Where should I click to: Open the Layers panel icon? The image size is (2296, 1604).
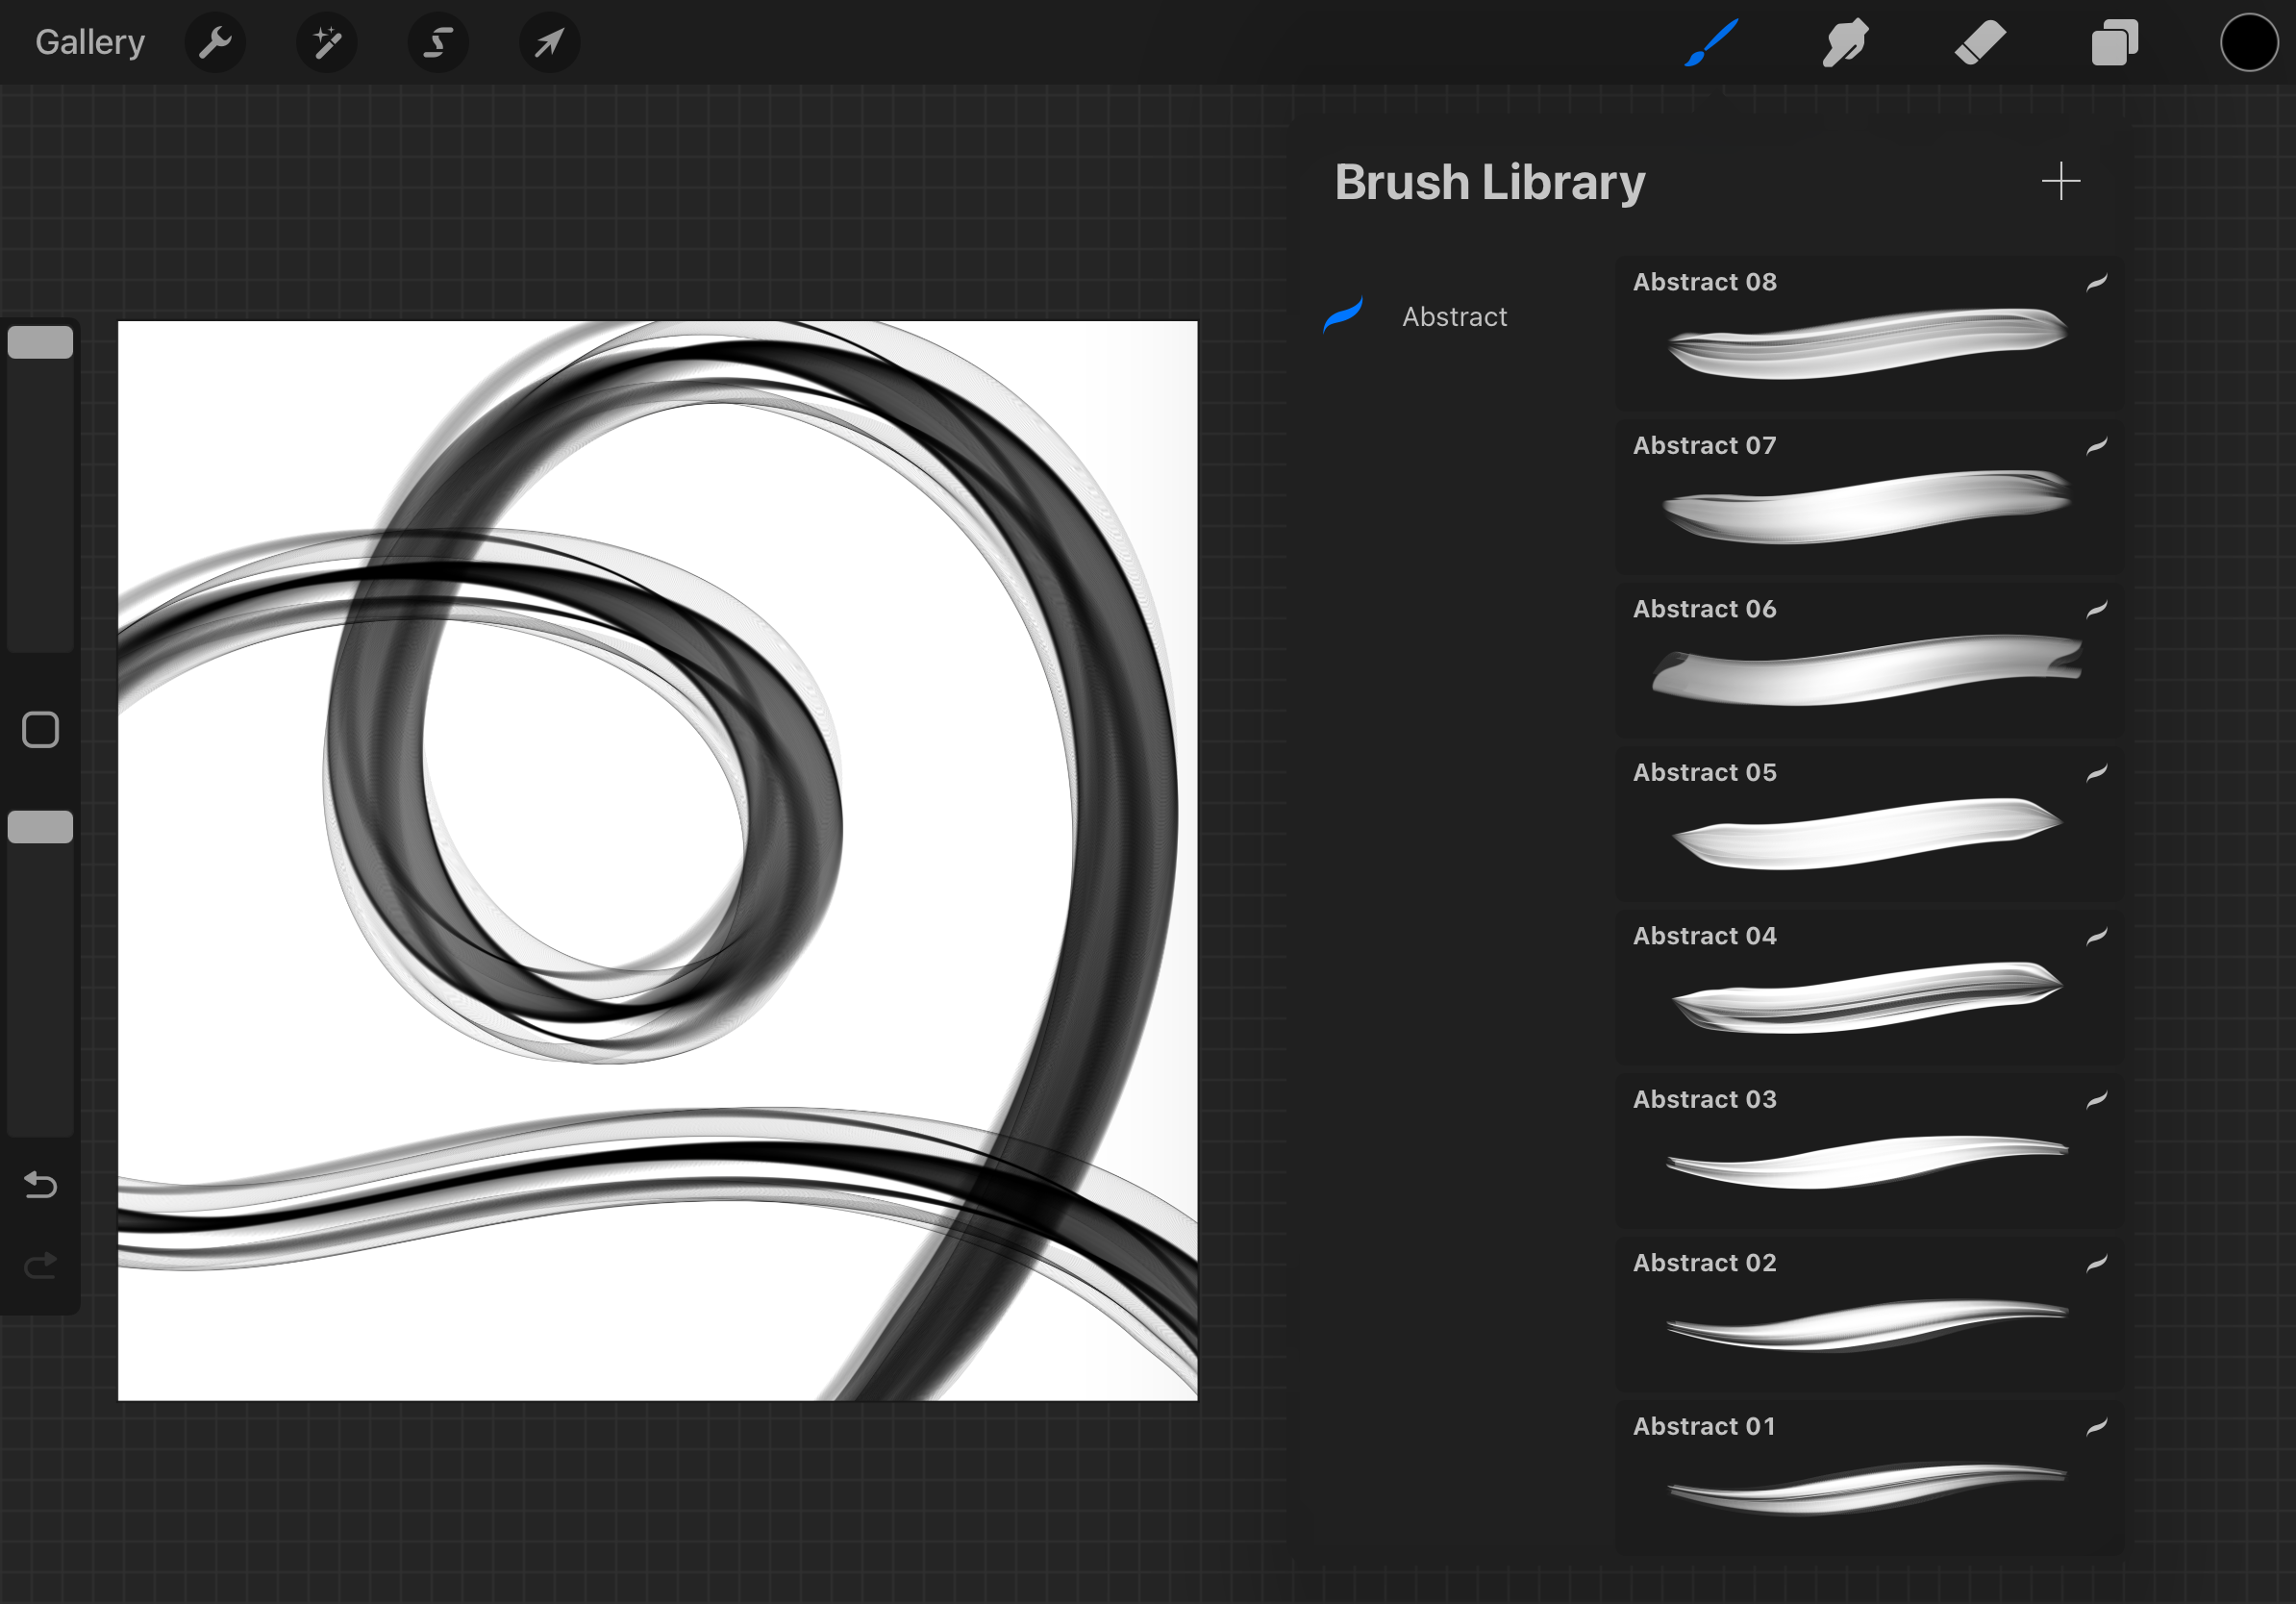tap(2114, 43)
